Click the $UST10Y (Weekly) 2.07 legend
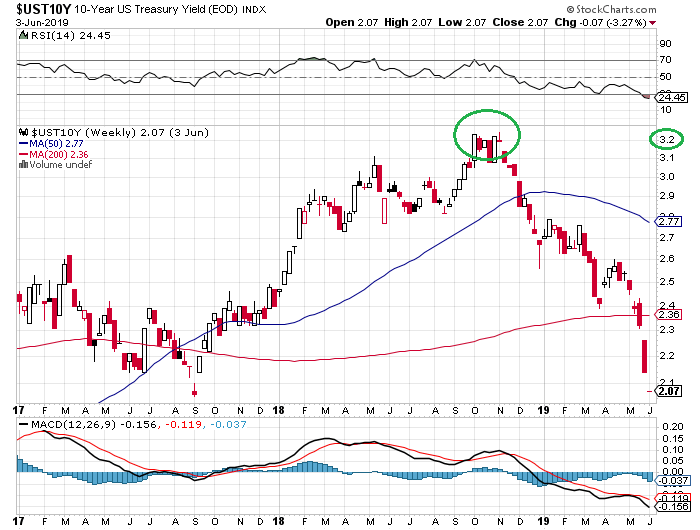700x530 pixels. pyautogui.click(x=119, y=133)
